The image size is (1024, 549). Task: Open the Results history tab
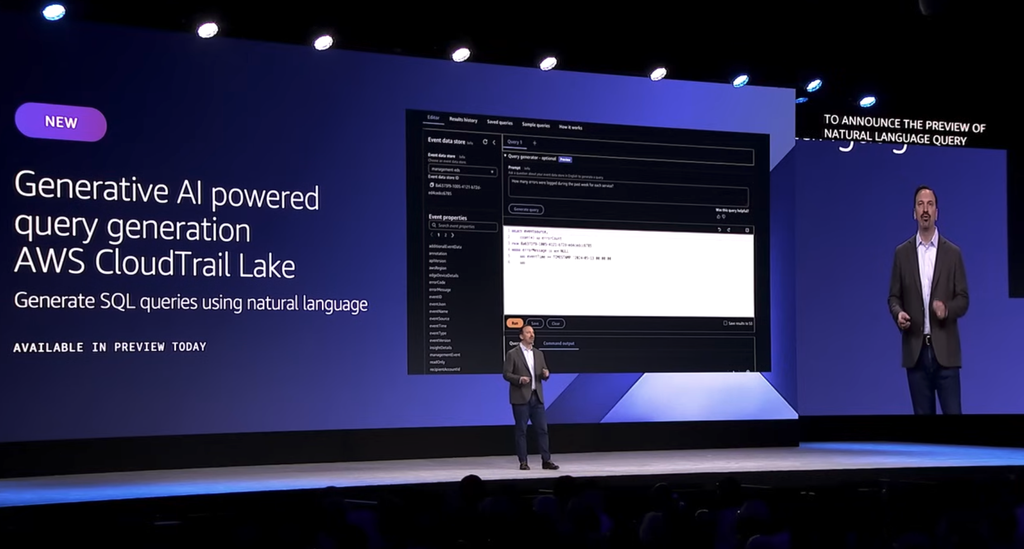[x=463, y=120]
